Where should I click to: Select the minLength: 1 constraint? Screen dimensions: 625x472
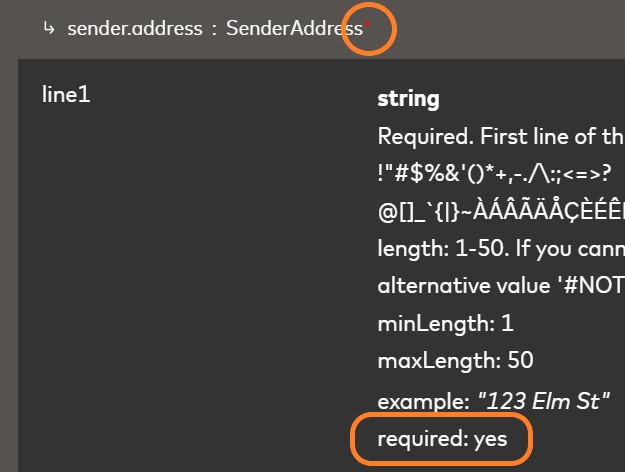430,323
